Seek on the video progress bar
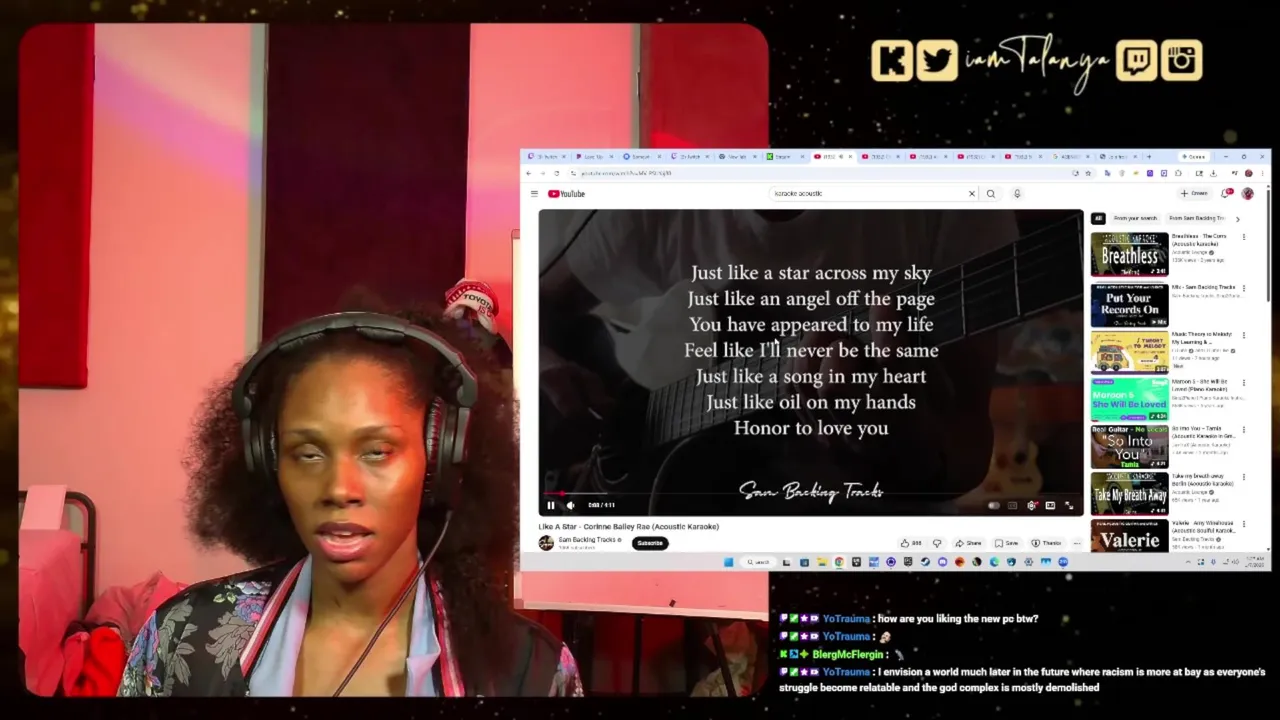Image resolution: width=1280 pixels, height=720 pixels. [x=810, y=494]
